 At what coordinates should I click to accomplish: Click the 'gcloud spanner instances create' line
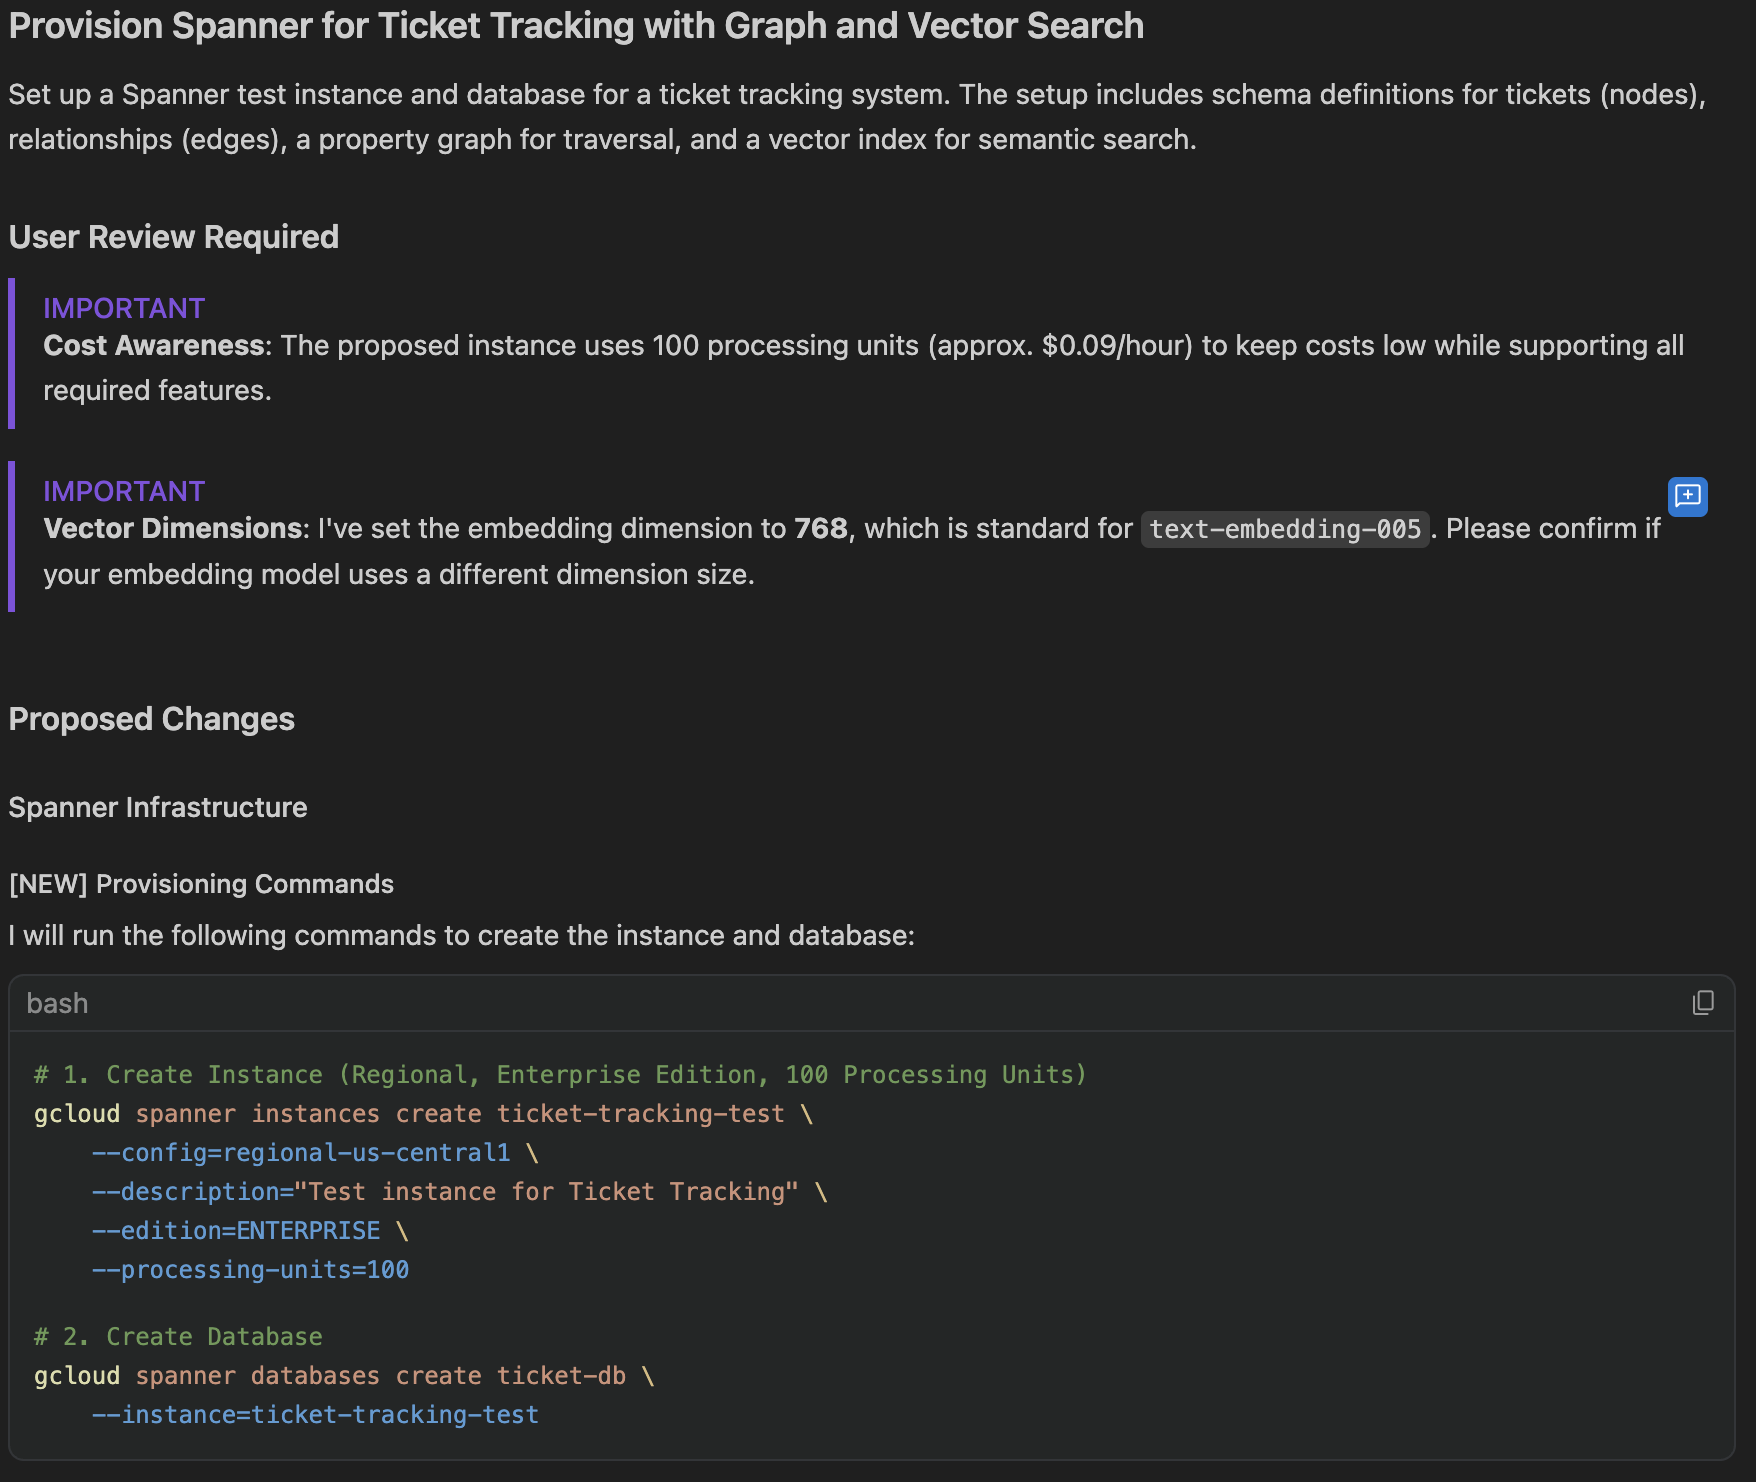(x=423, y=1114)
